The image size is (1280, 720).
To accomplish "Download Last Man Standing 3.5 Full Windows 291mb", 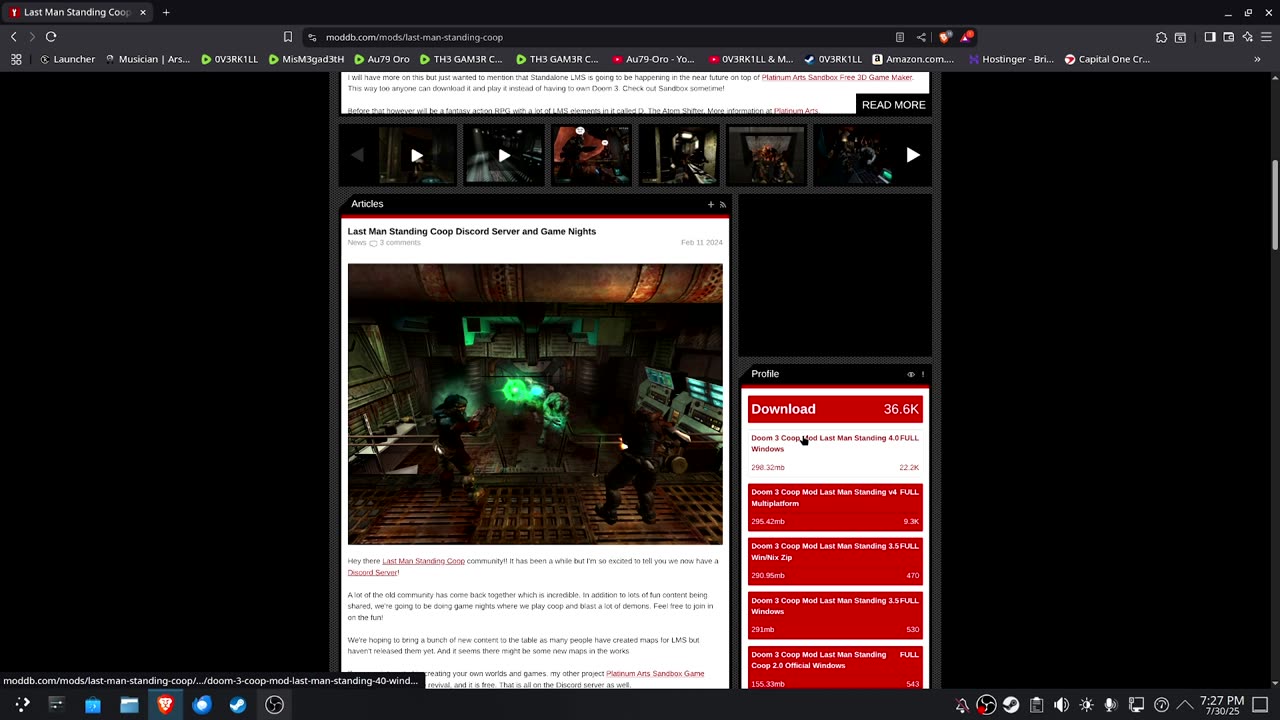I will point(835,614).
